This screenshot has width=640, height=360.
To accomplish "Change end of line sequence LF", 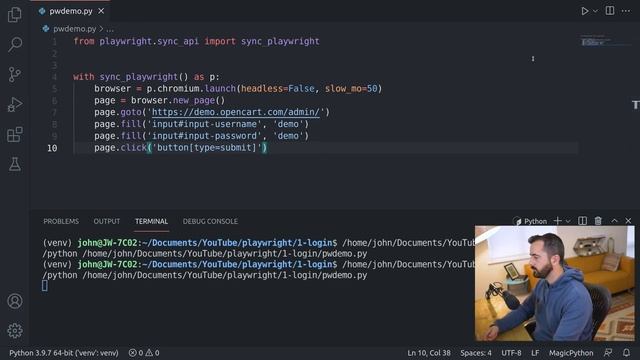I will pos(535,353).
